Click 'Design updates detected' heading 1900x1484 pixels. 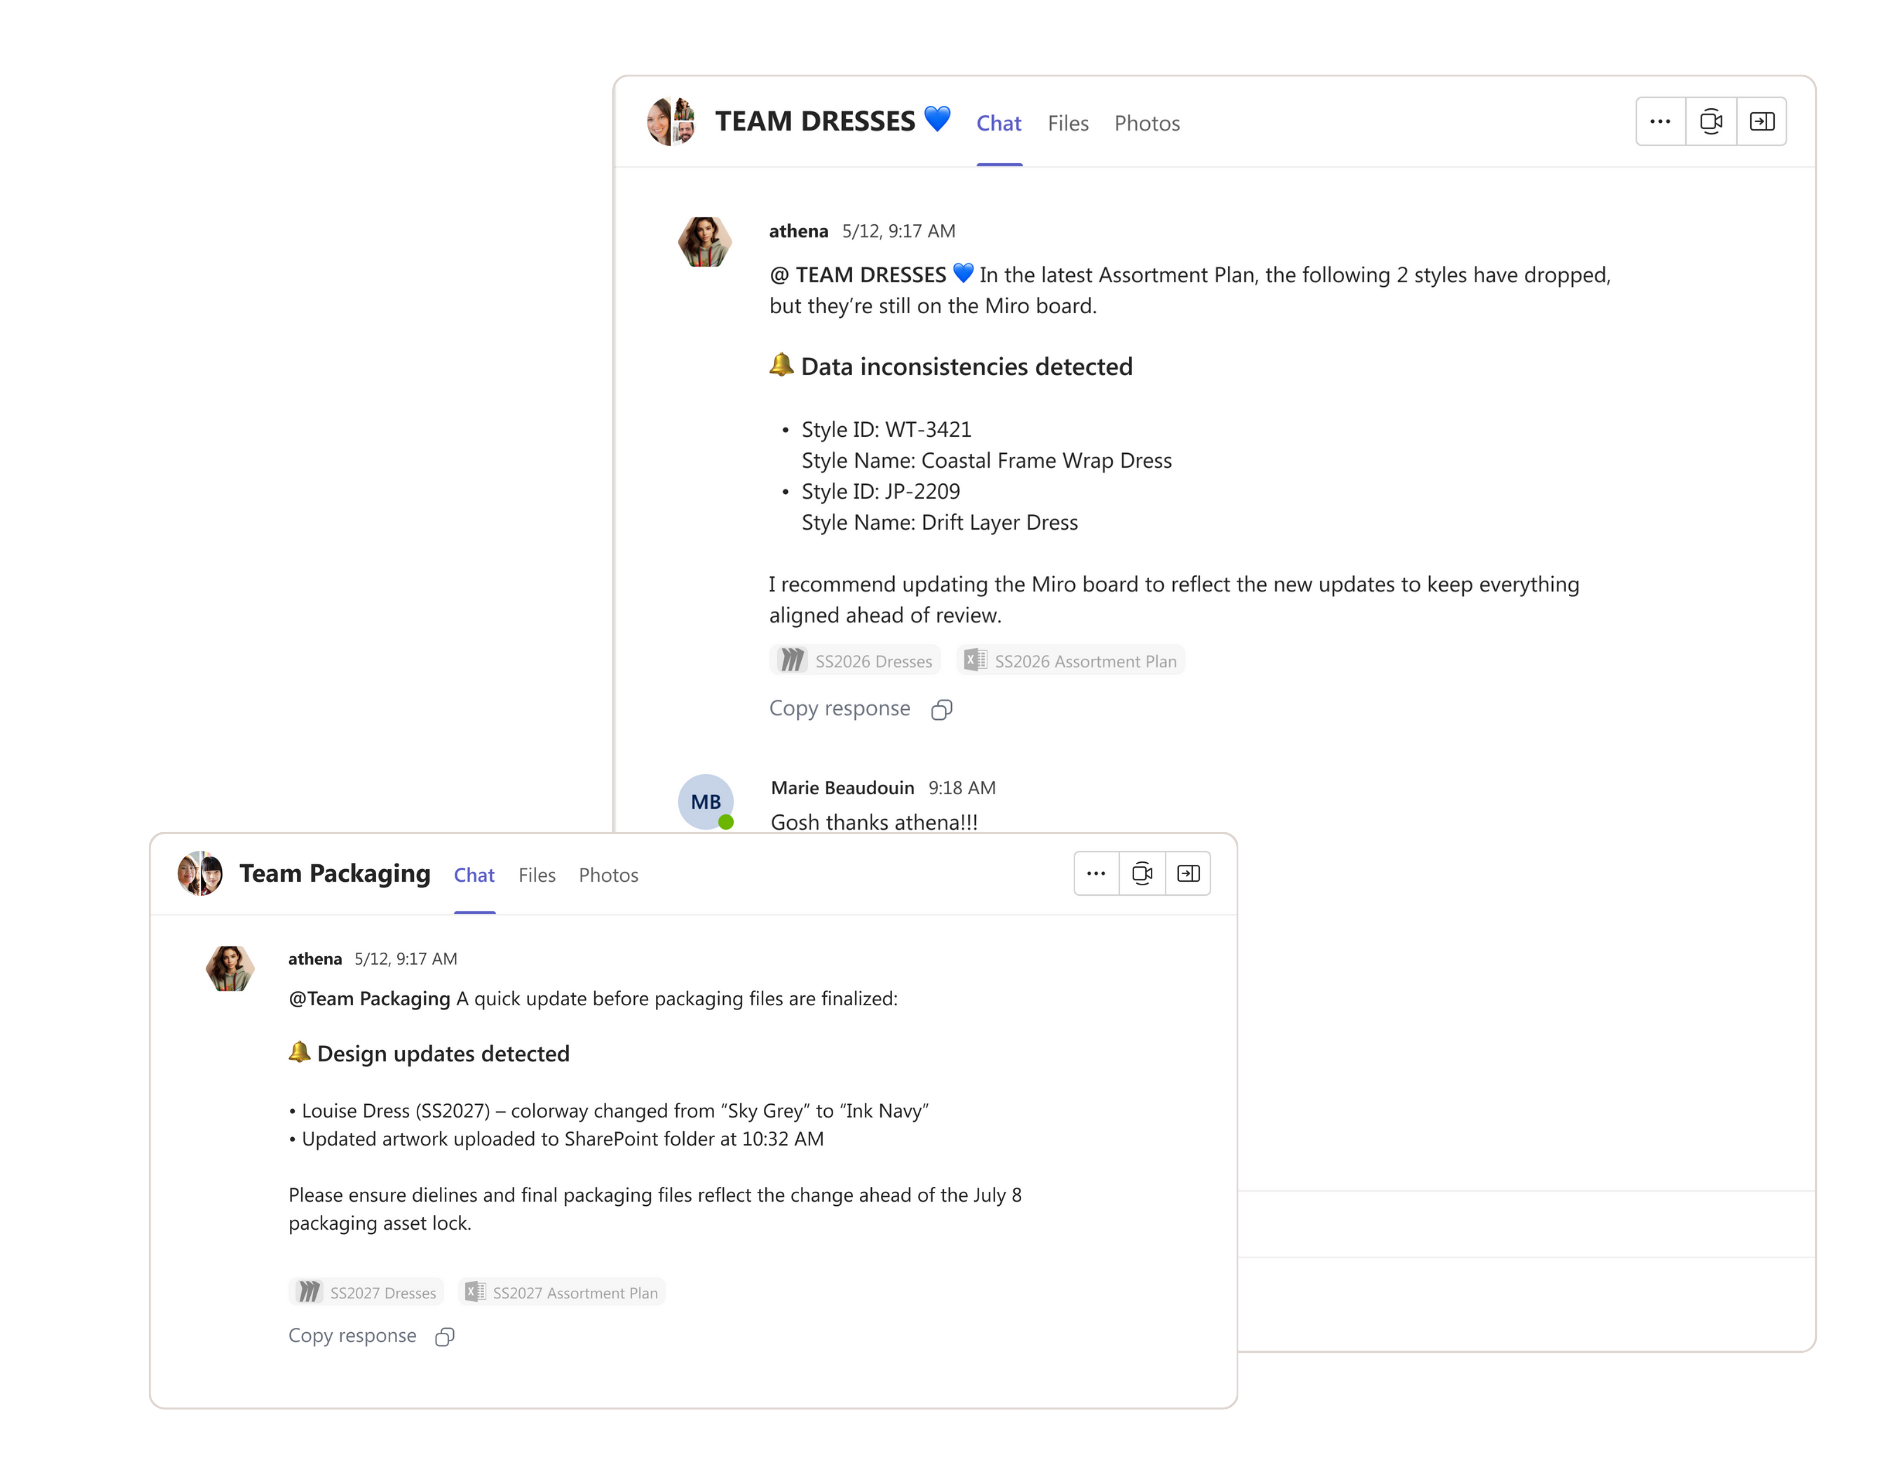point(443,1053)
